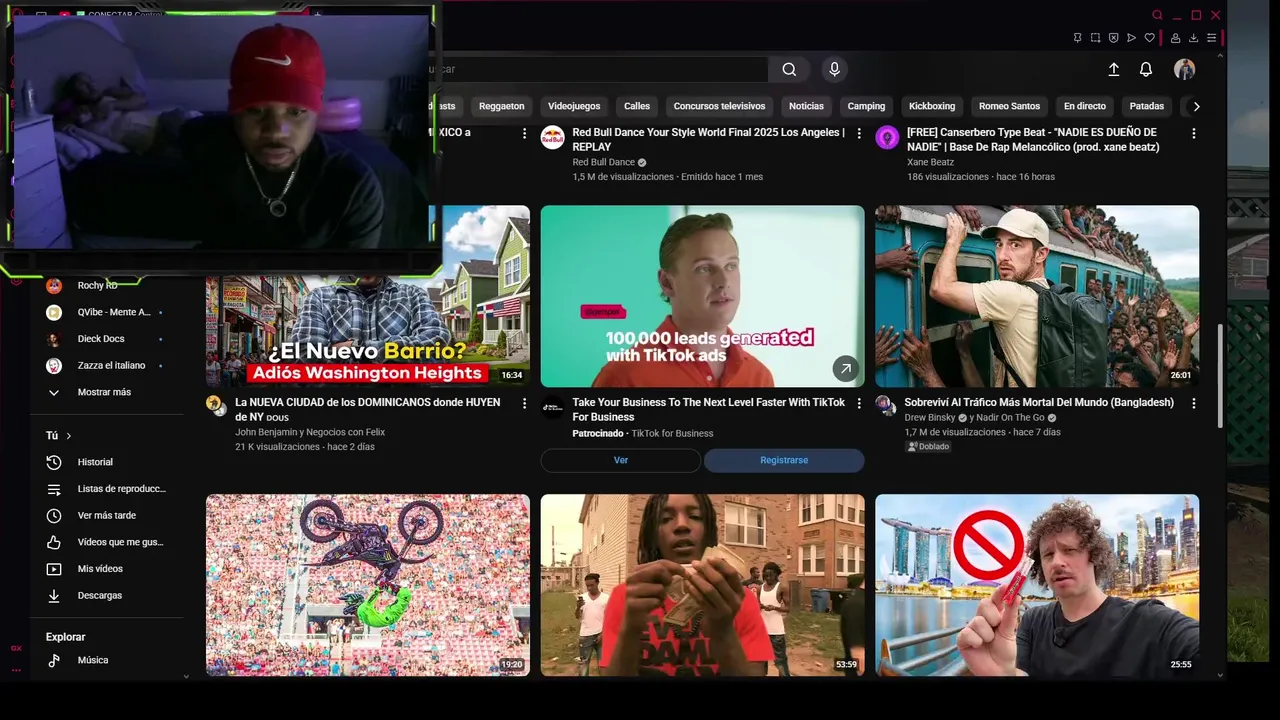
Task: Click the heart bookmarks icon
Action: (x=1150, y=38)
